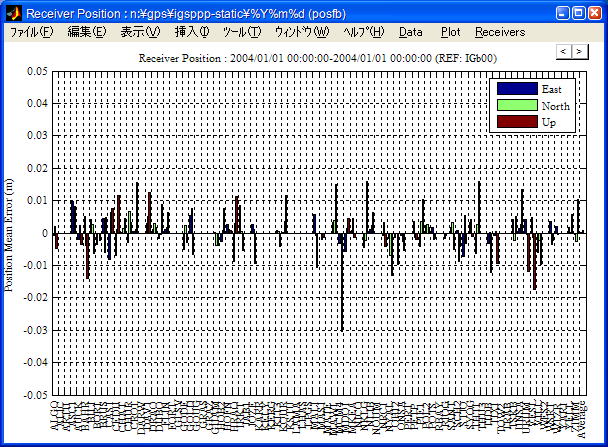Open the ヘルプ(H) menu
Screen dimensions: 608x447
[363, 32]
